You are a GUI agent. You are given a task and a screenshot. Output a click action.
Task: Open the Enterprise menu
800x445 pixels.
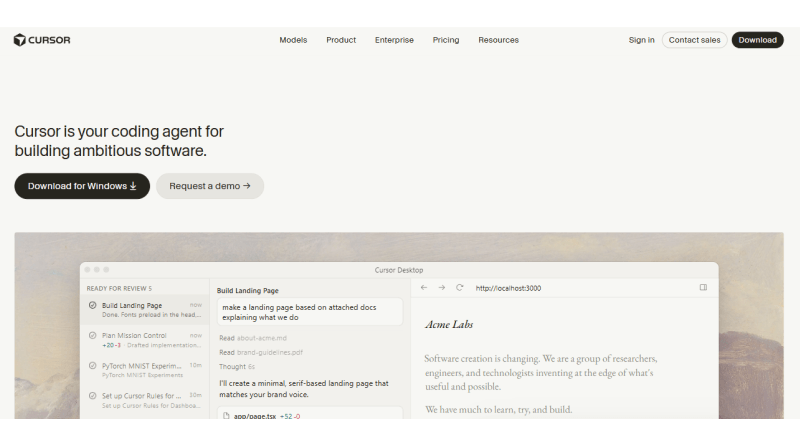[394, 40]
